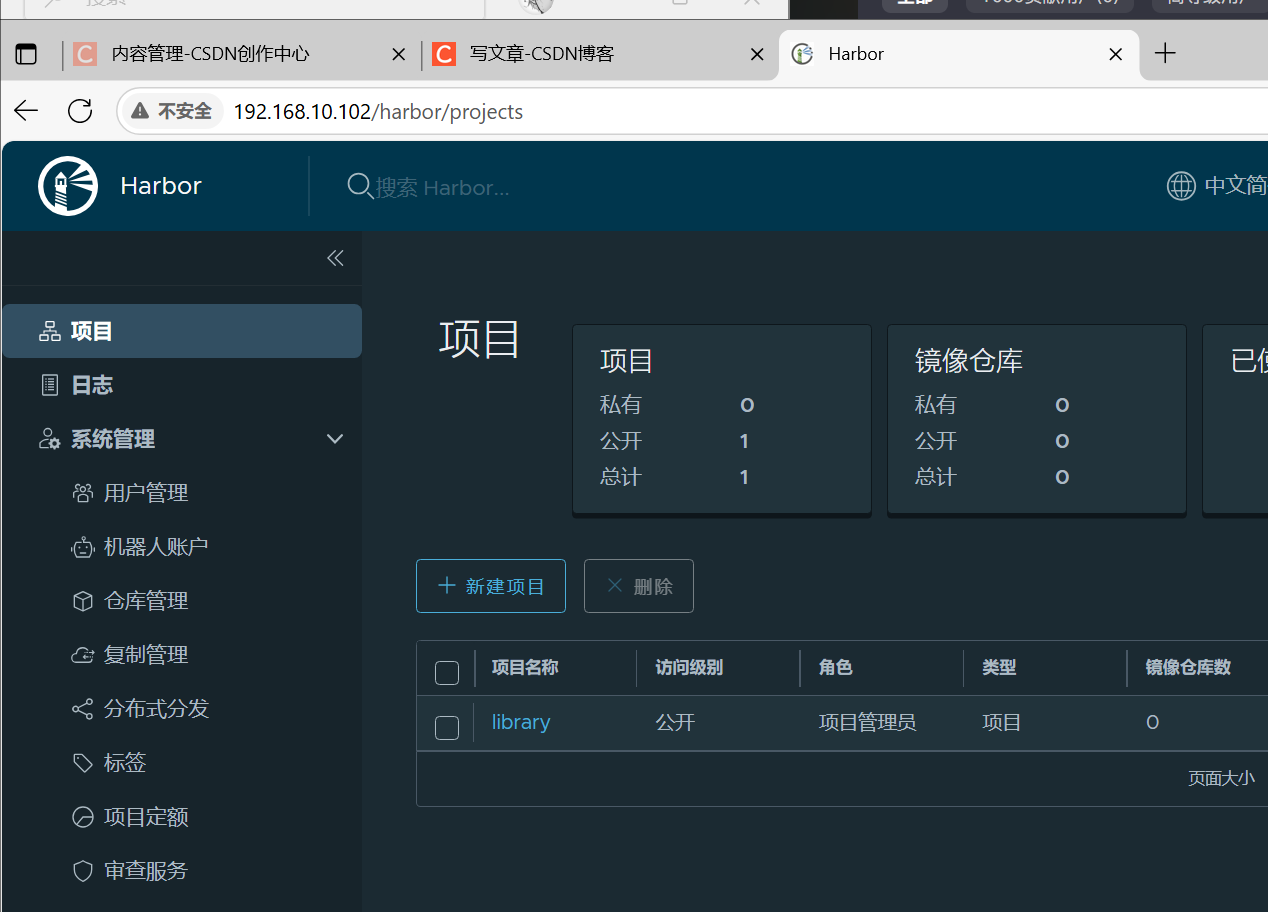Go back using browser back arrow
The image size is (1268, 912).
pyautogui.click(x=26, y=110)
